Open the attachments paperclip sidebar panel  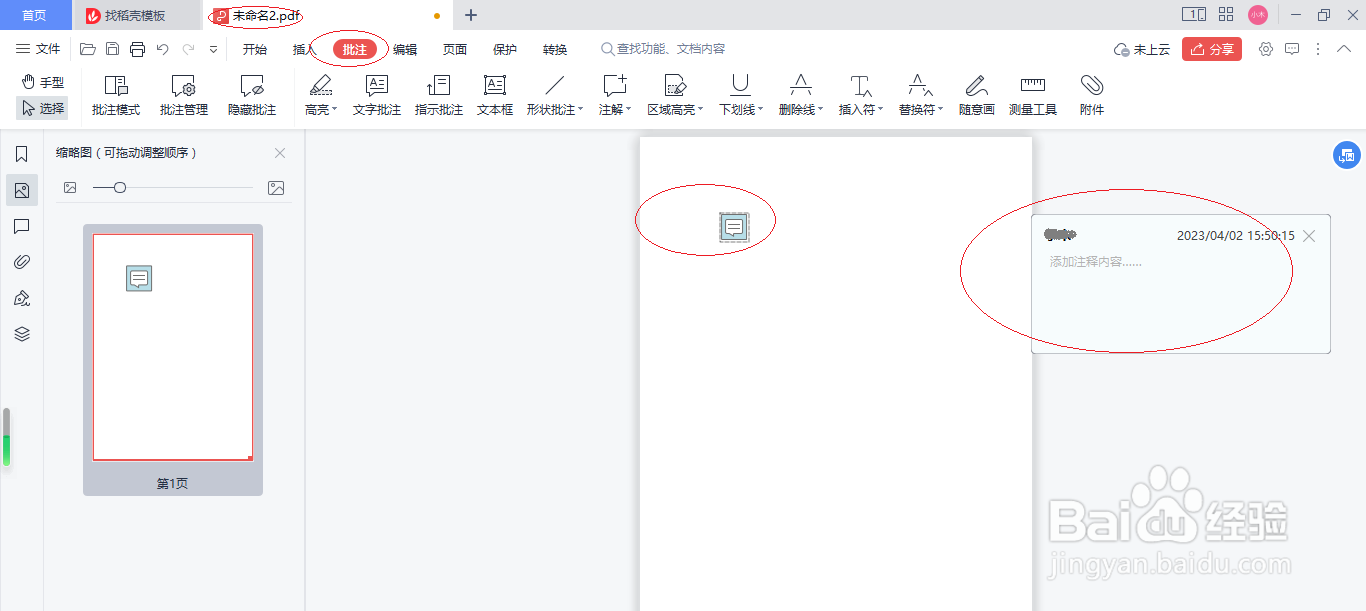(22, 262)
